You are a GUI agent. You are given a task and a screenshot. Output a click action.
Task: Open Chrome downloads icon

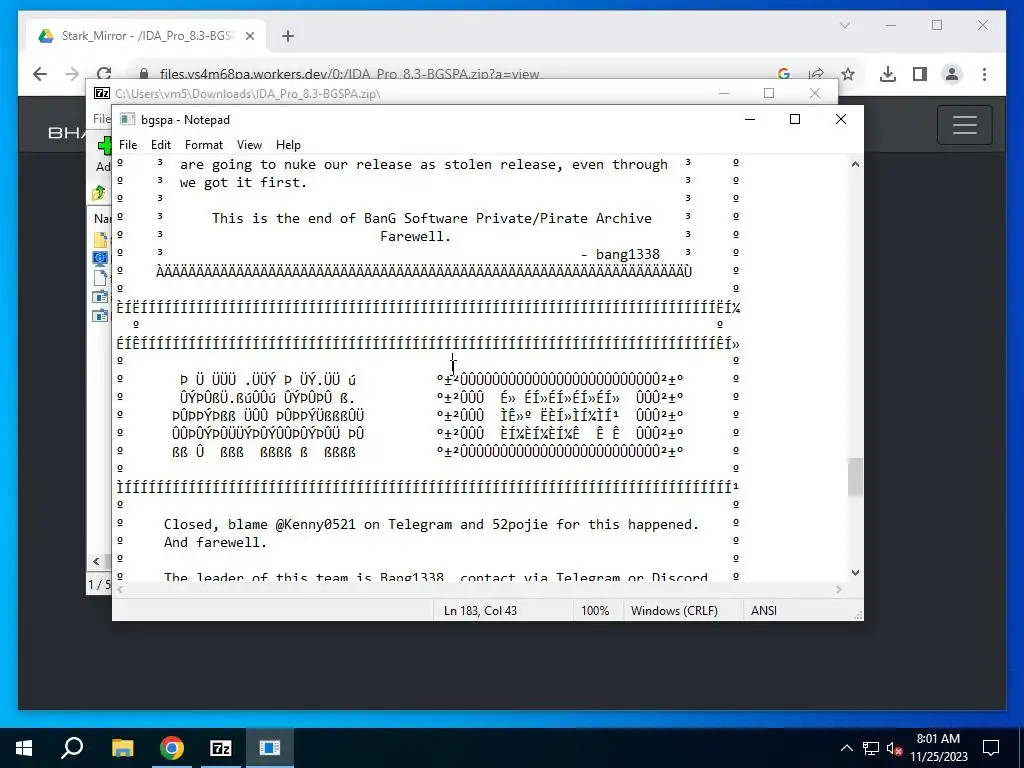[x=888, y=74]
